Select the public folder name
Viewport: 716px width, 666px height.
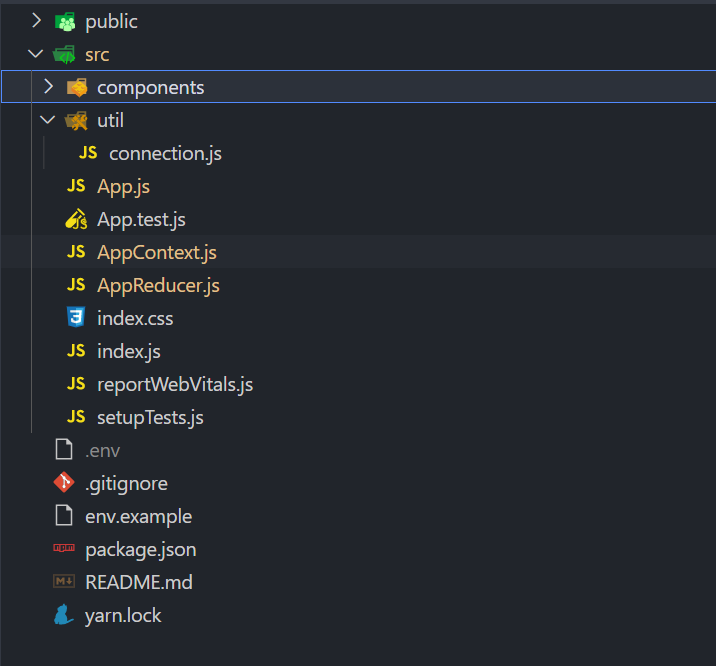click(111, 21)
